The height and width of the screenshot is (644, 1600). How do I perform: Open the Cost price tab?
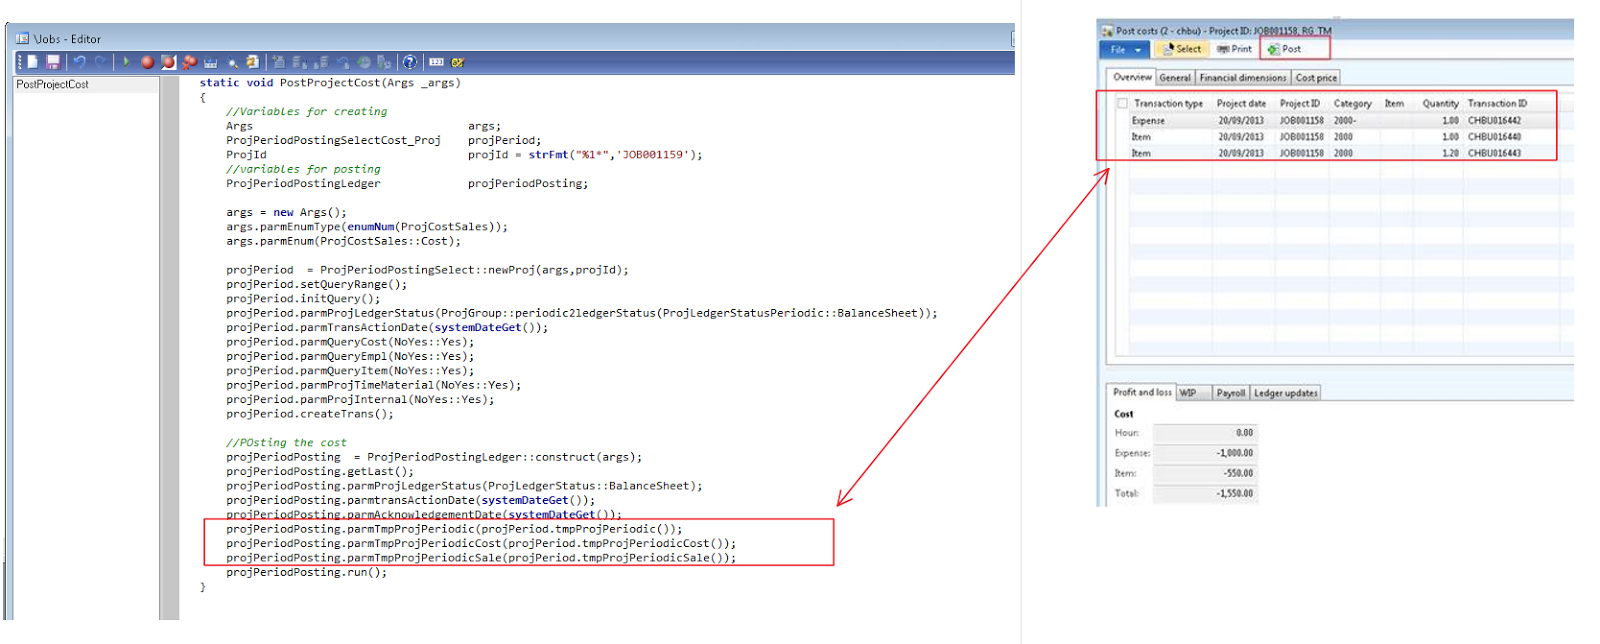click(1316, 77)
